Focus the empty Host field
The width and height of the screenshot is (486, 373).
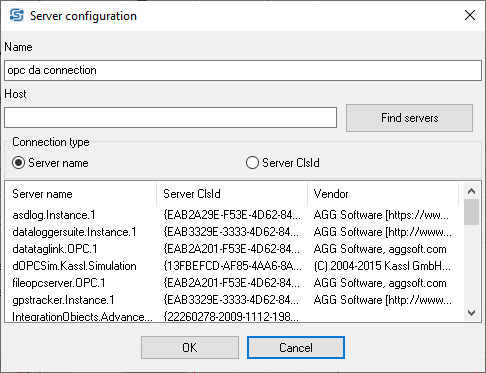(170, 117)
